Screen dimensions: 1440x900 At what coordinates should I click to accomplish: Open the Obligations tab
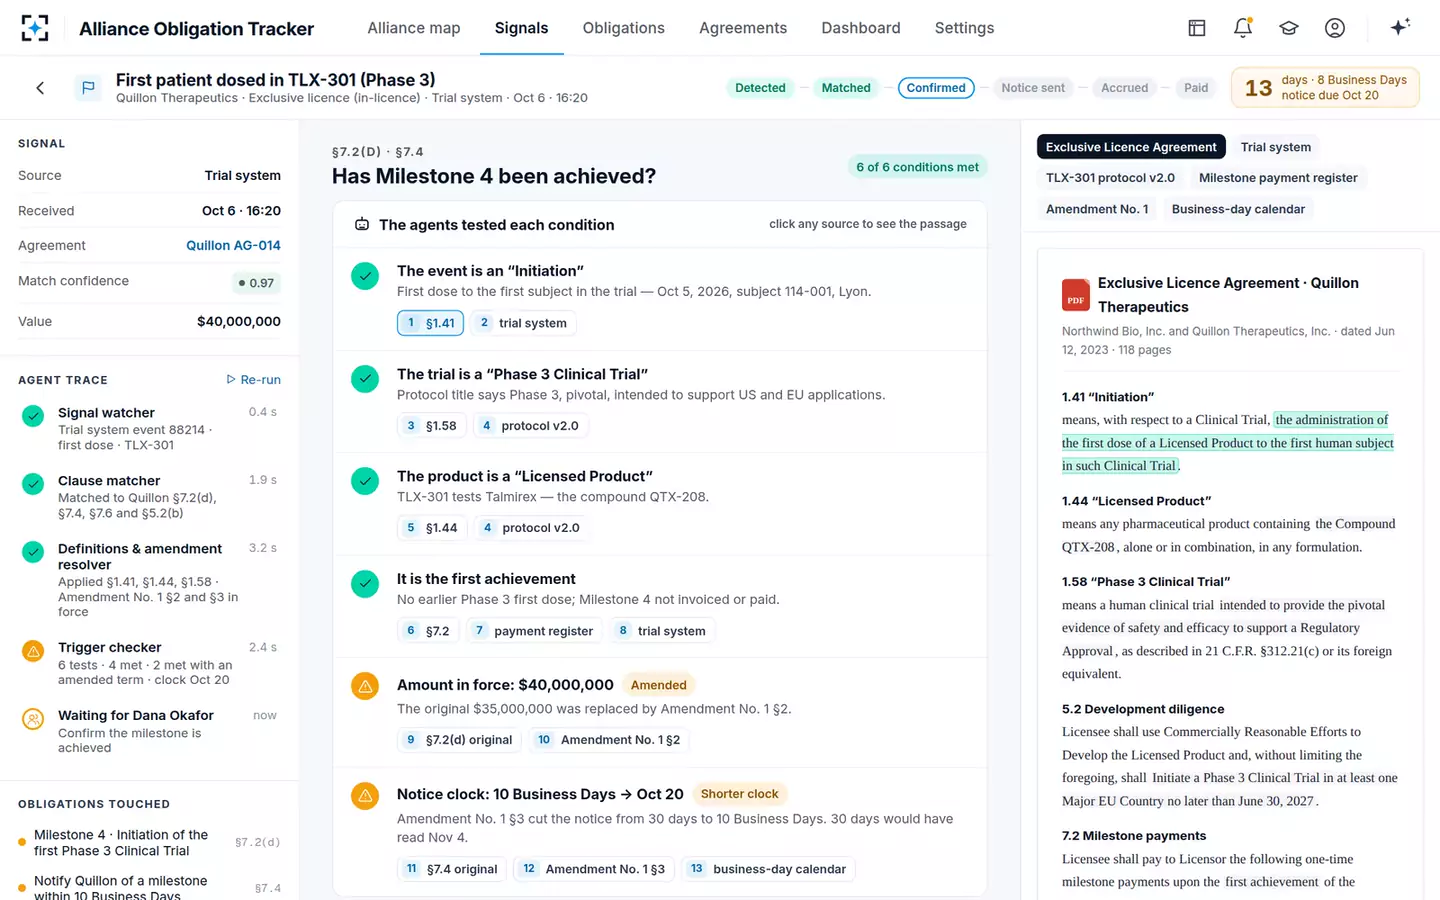tap(624, 28)
